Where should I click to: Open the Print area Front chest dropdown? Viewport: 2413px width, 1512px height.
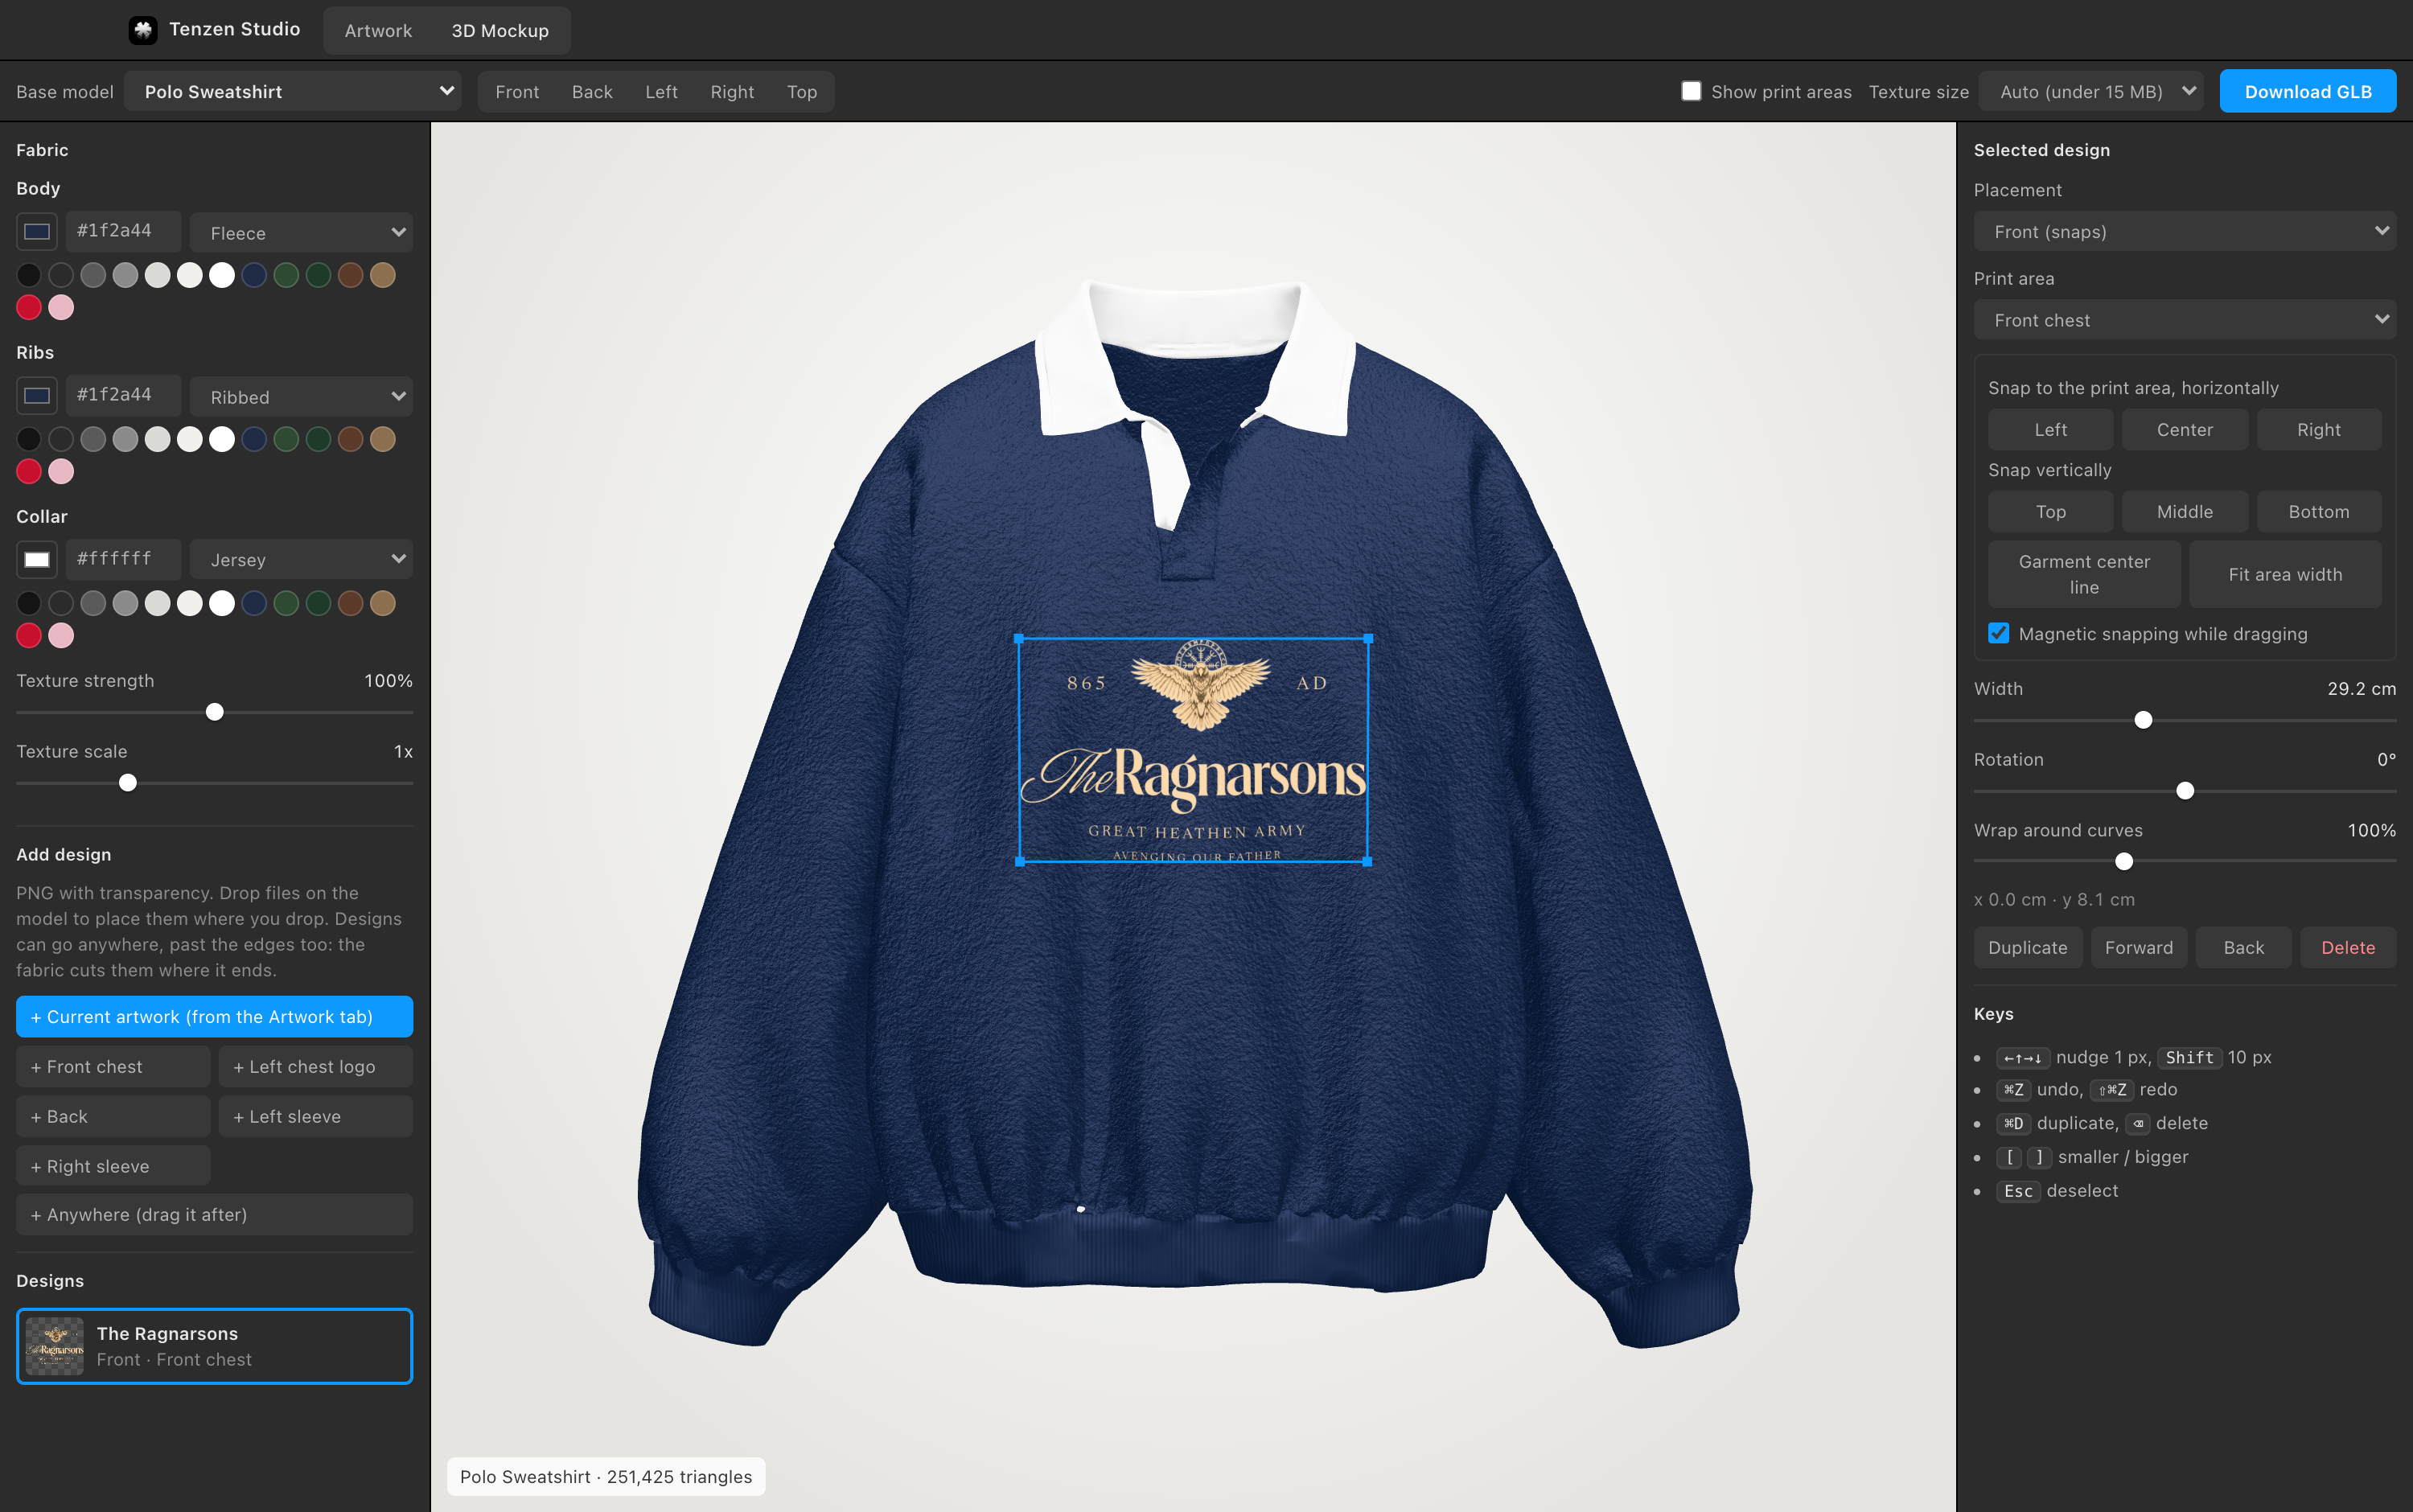(x=2185, y=320)
